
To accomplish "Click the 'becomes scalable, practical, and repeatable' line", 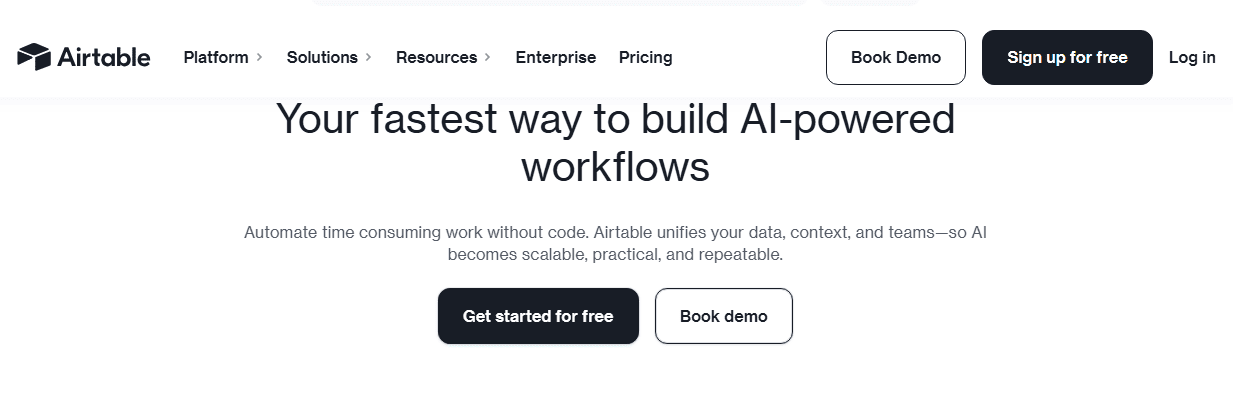I will (615, 255).
